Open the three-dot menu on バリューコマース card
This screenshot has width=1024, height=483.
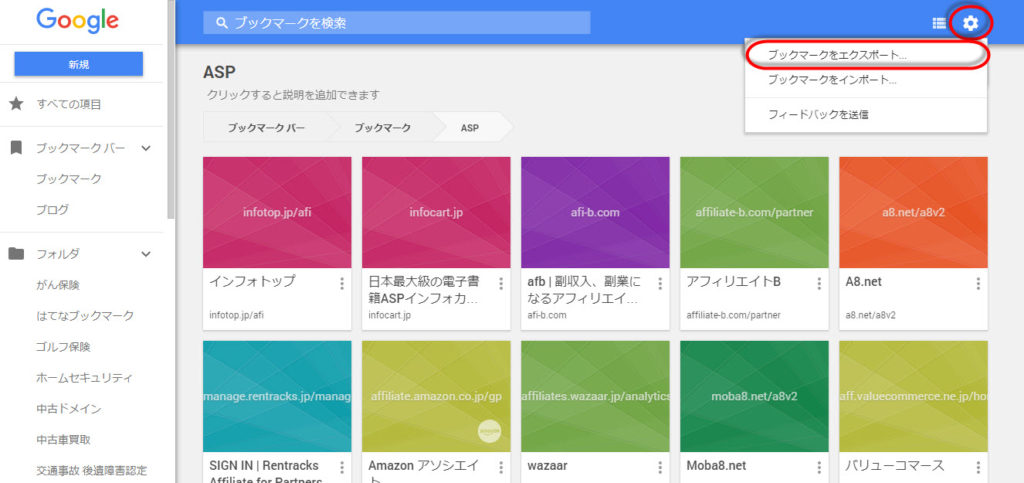[x=978, y=467]
